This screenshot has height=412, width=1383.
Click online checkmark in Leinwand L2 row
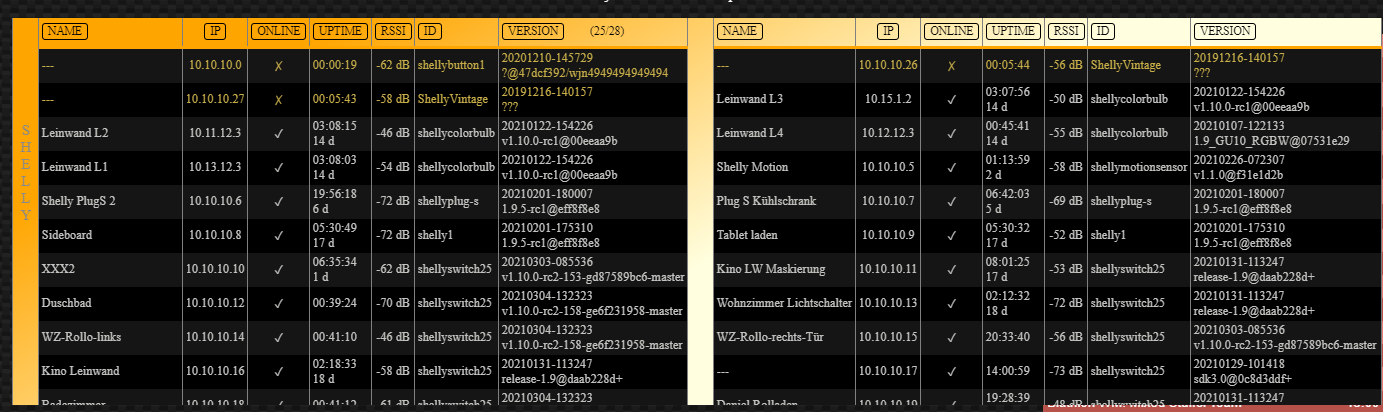coord(278,133)
